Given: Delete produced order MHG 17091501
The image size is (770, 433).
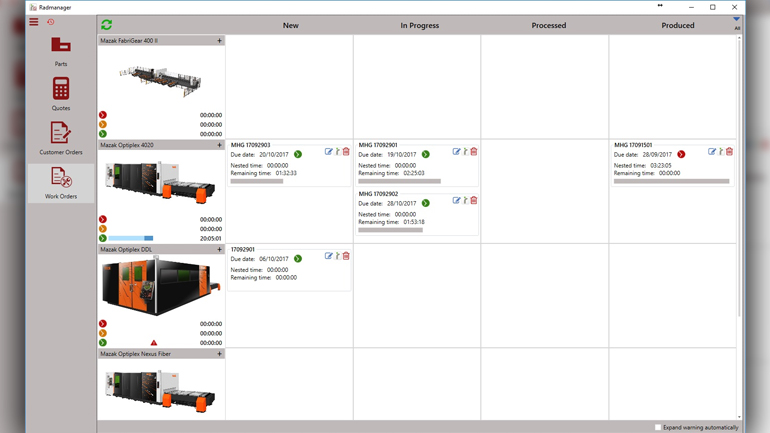Looking at the screenshot, I should (x=729, y=152).
